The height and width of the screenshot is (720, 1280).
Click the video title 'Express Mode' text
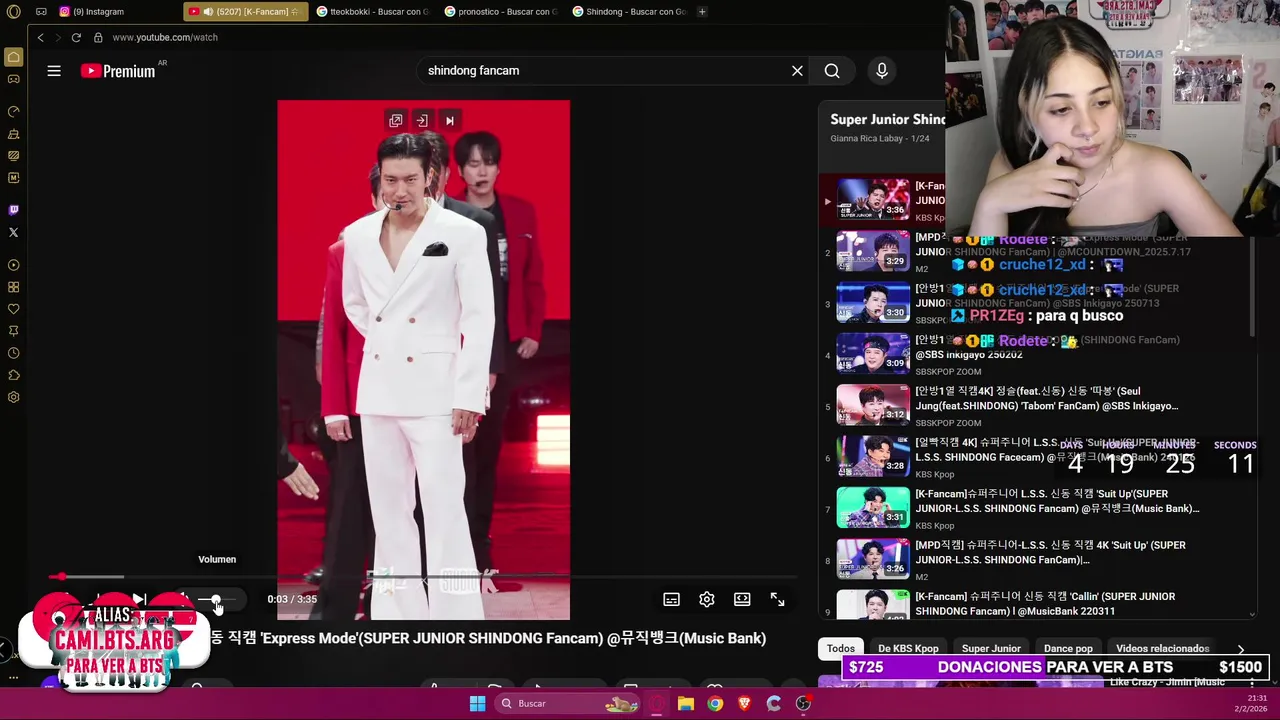coord(488,638)
